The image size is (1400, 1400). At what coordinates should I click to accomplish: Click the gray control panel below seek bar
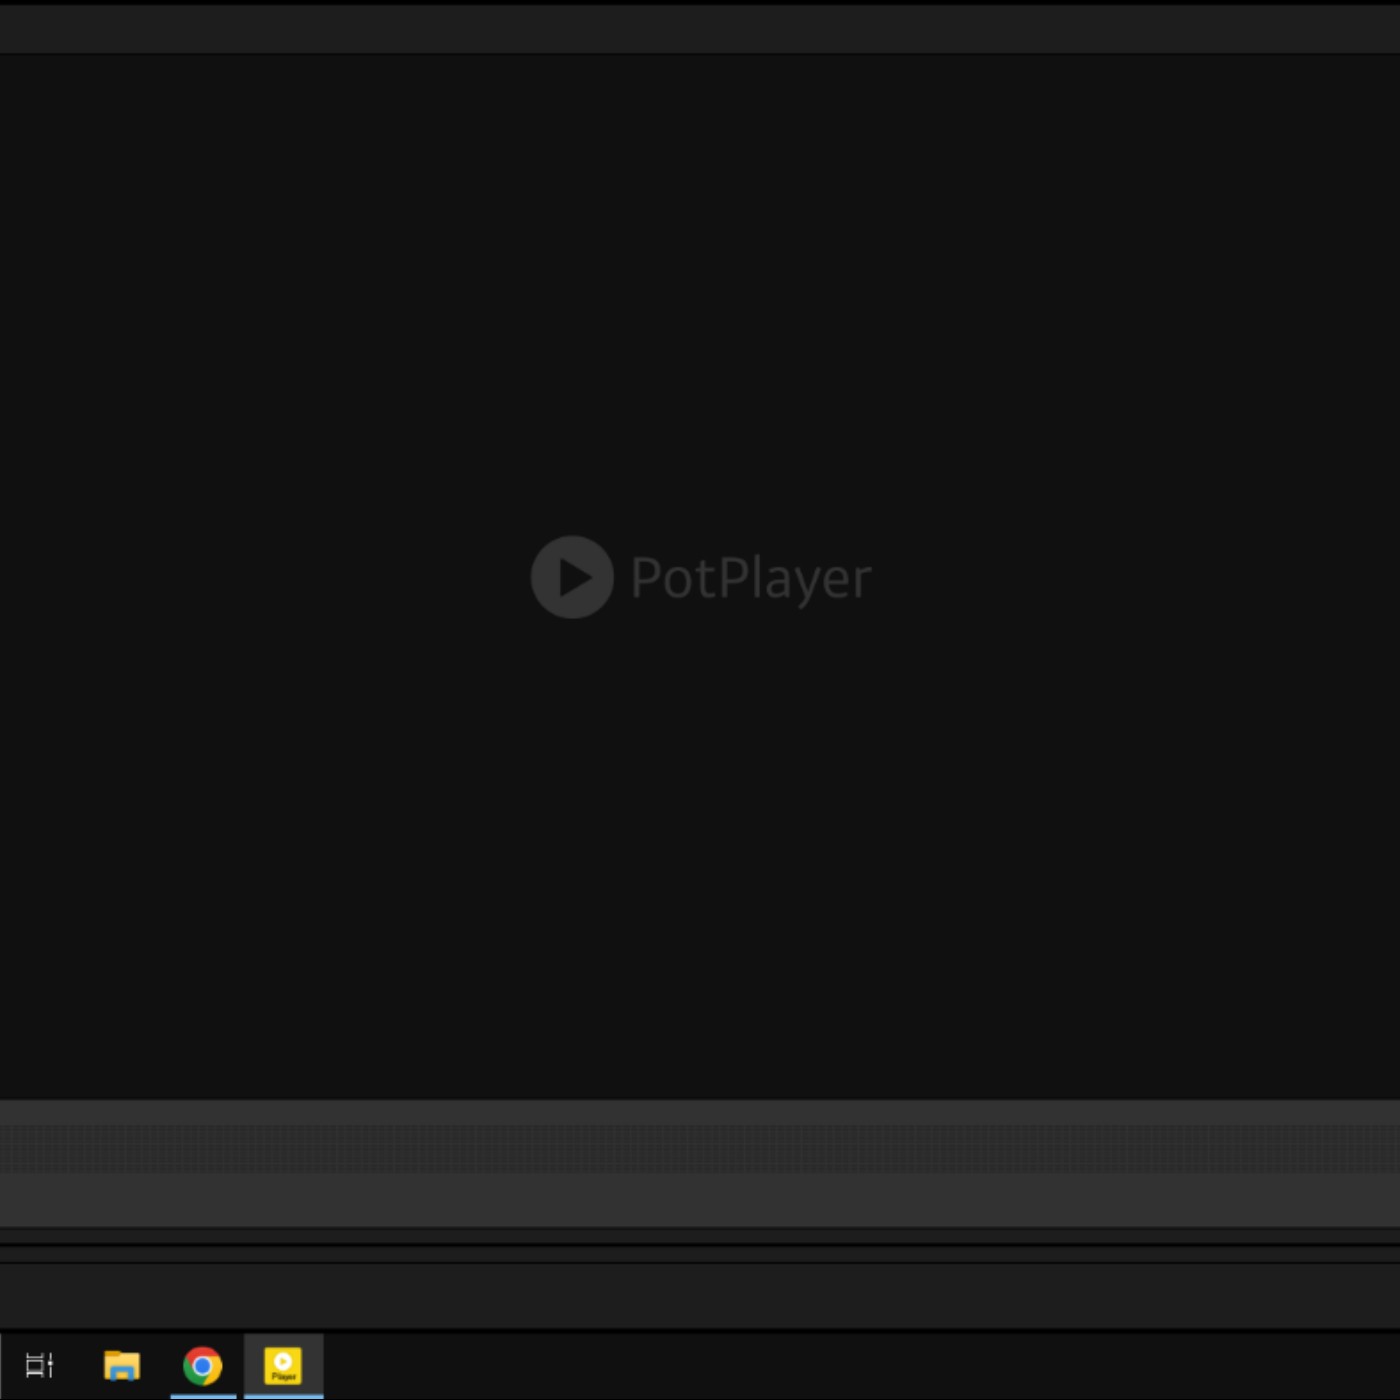pyautogui.click(x=700, y=1200)
